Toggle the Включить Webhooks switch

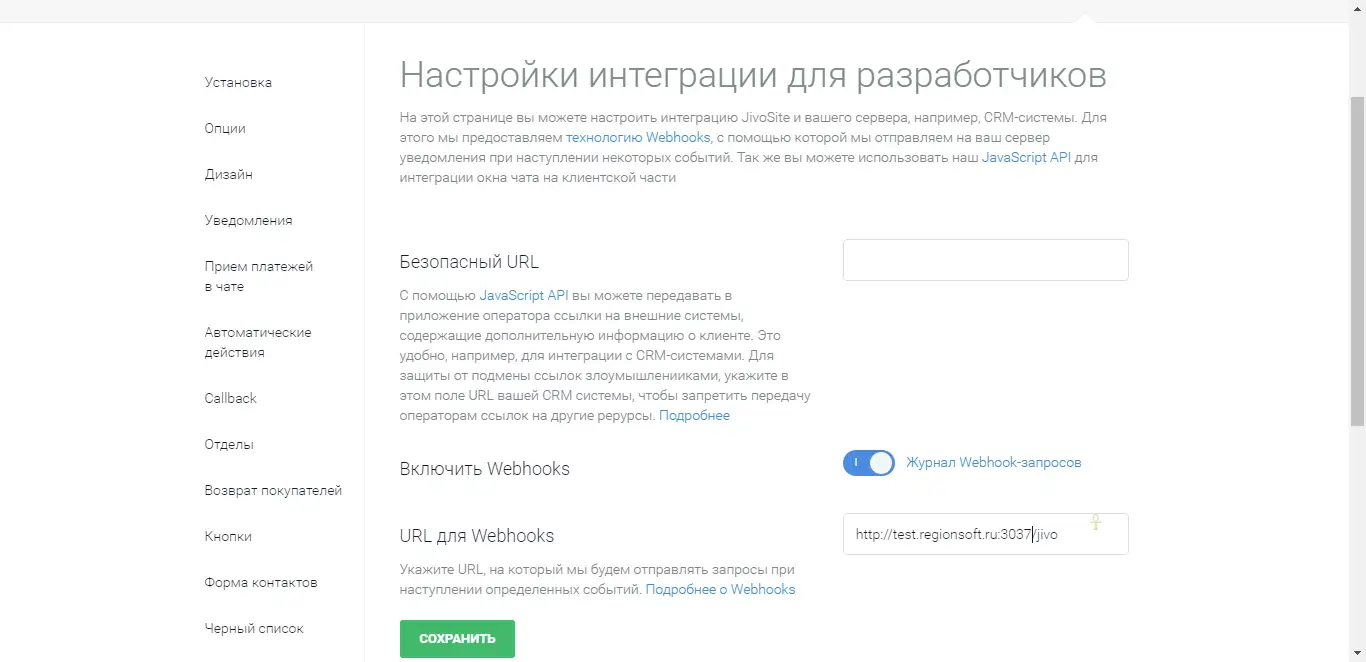[868, 463]
